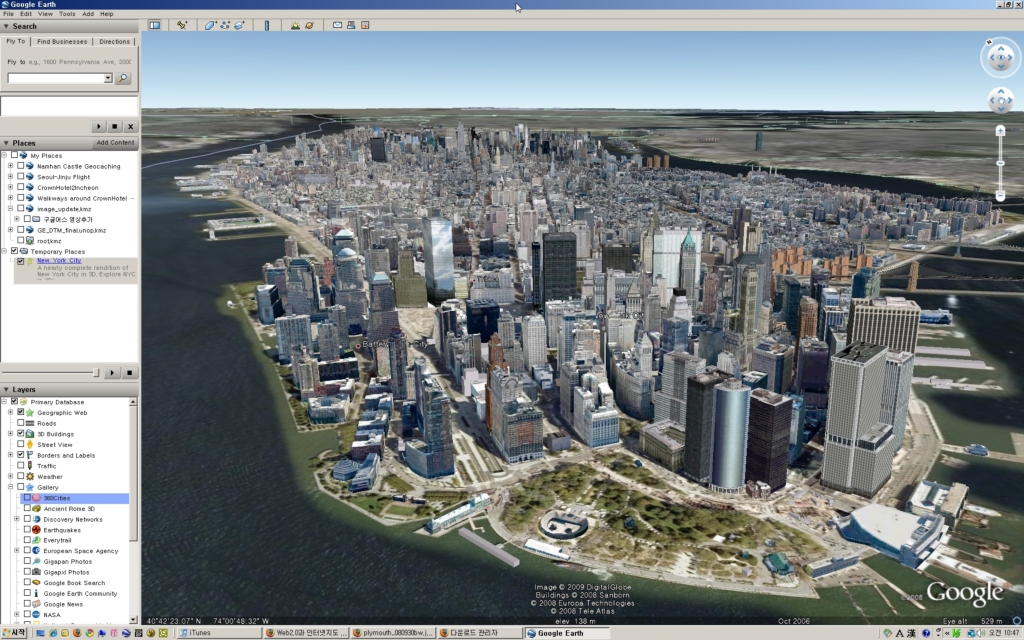Viewport: 1024px width, 640px height.
Task: Click the Street View pegman layer icon
Action: coord(30,445)
